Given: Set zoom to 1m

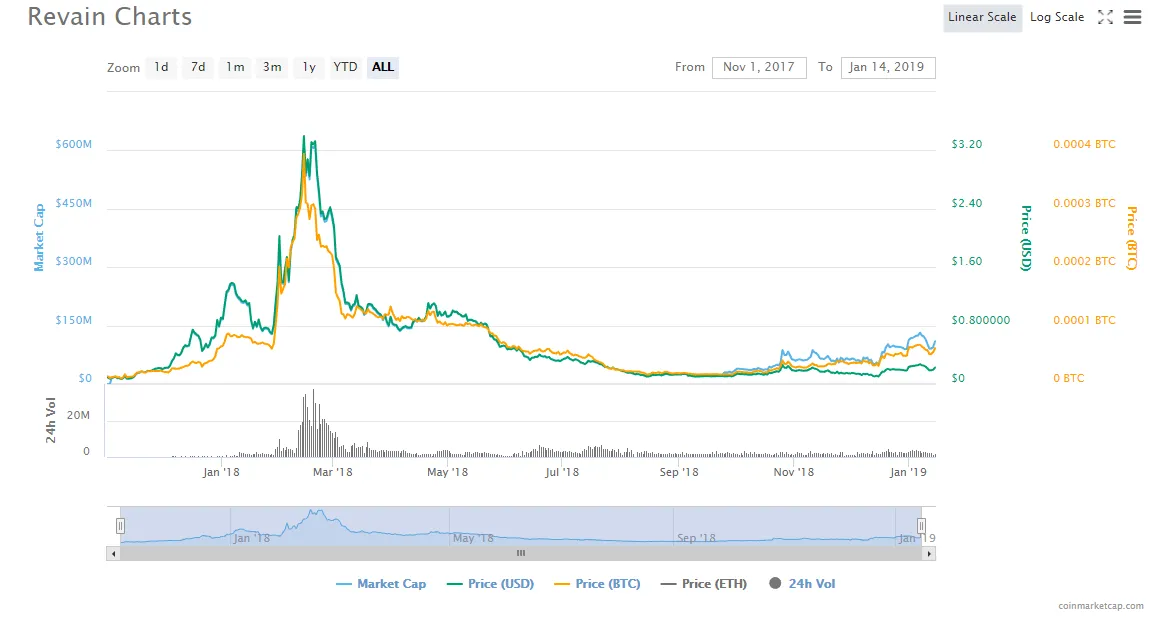Looking at the screenshot, I should pyautogui.click(x=235, y=67).
